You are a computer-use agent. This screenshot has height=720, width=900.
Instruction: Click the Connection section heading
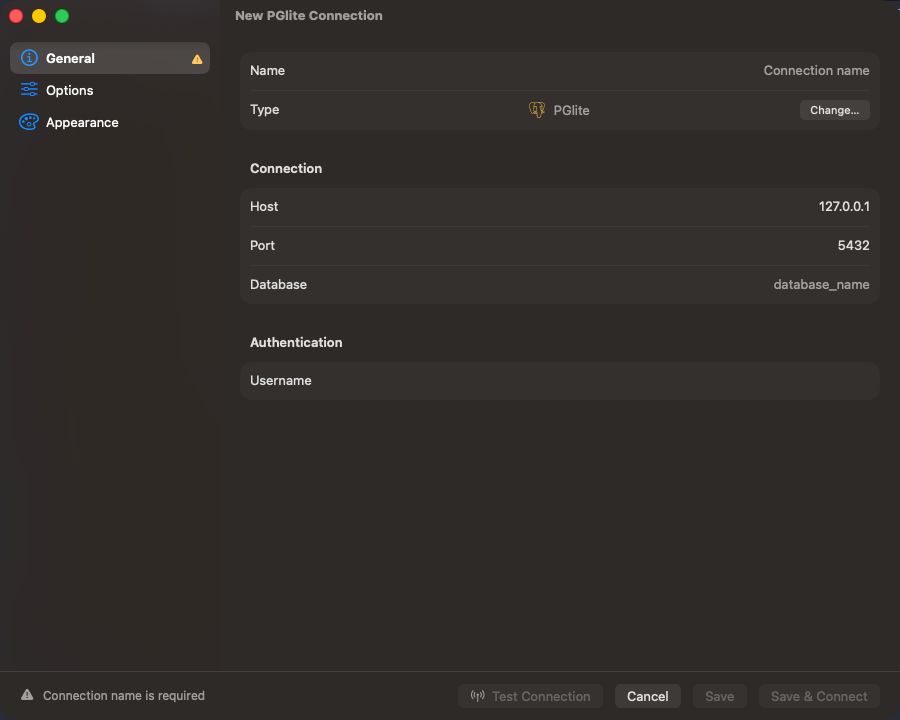pyautogui.click(x=286, y=168)
